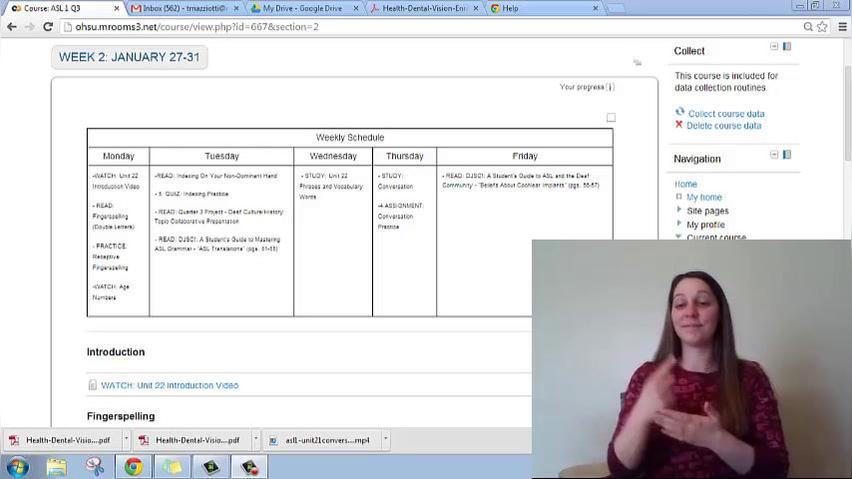Open first Health-Dental-Visio...pdf download

[64, 440]
